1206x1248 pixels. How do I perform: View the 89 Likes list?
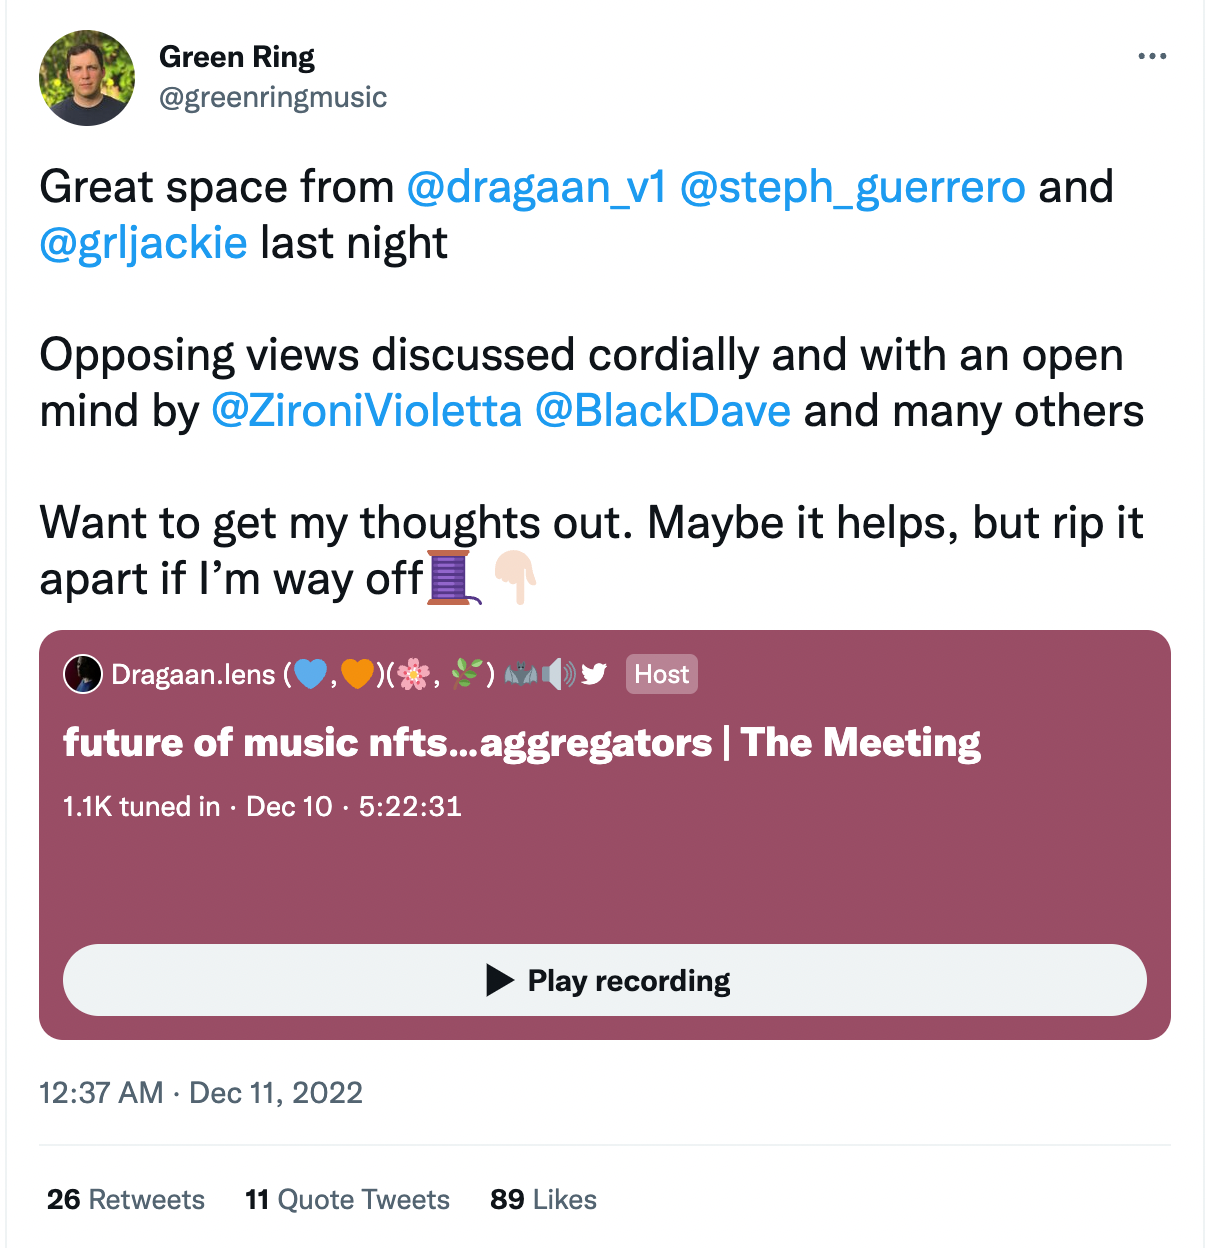(541, 1199)
